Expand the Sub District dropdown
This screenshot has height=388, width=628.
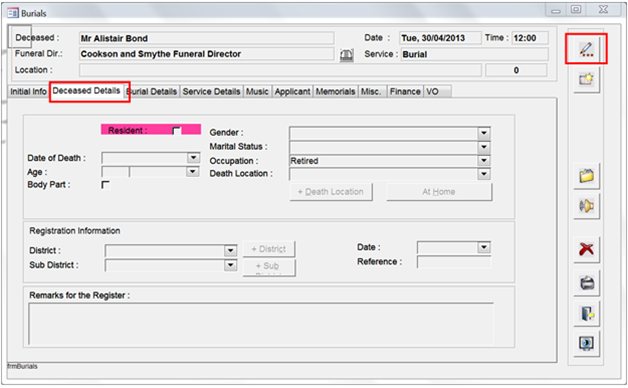[230, 265]
